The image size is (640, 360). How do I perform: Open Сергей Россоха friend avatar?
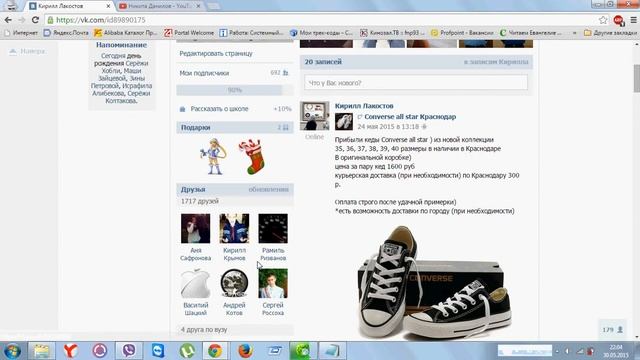273,283
